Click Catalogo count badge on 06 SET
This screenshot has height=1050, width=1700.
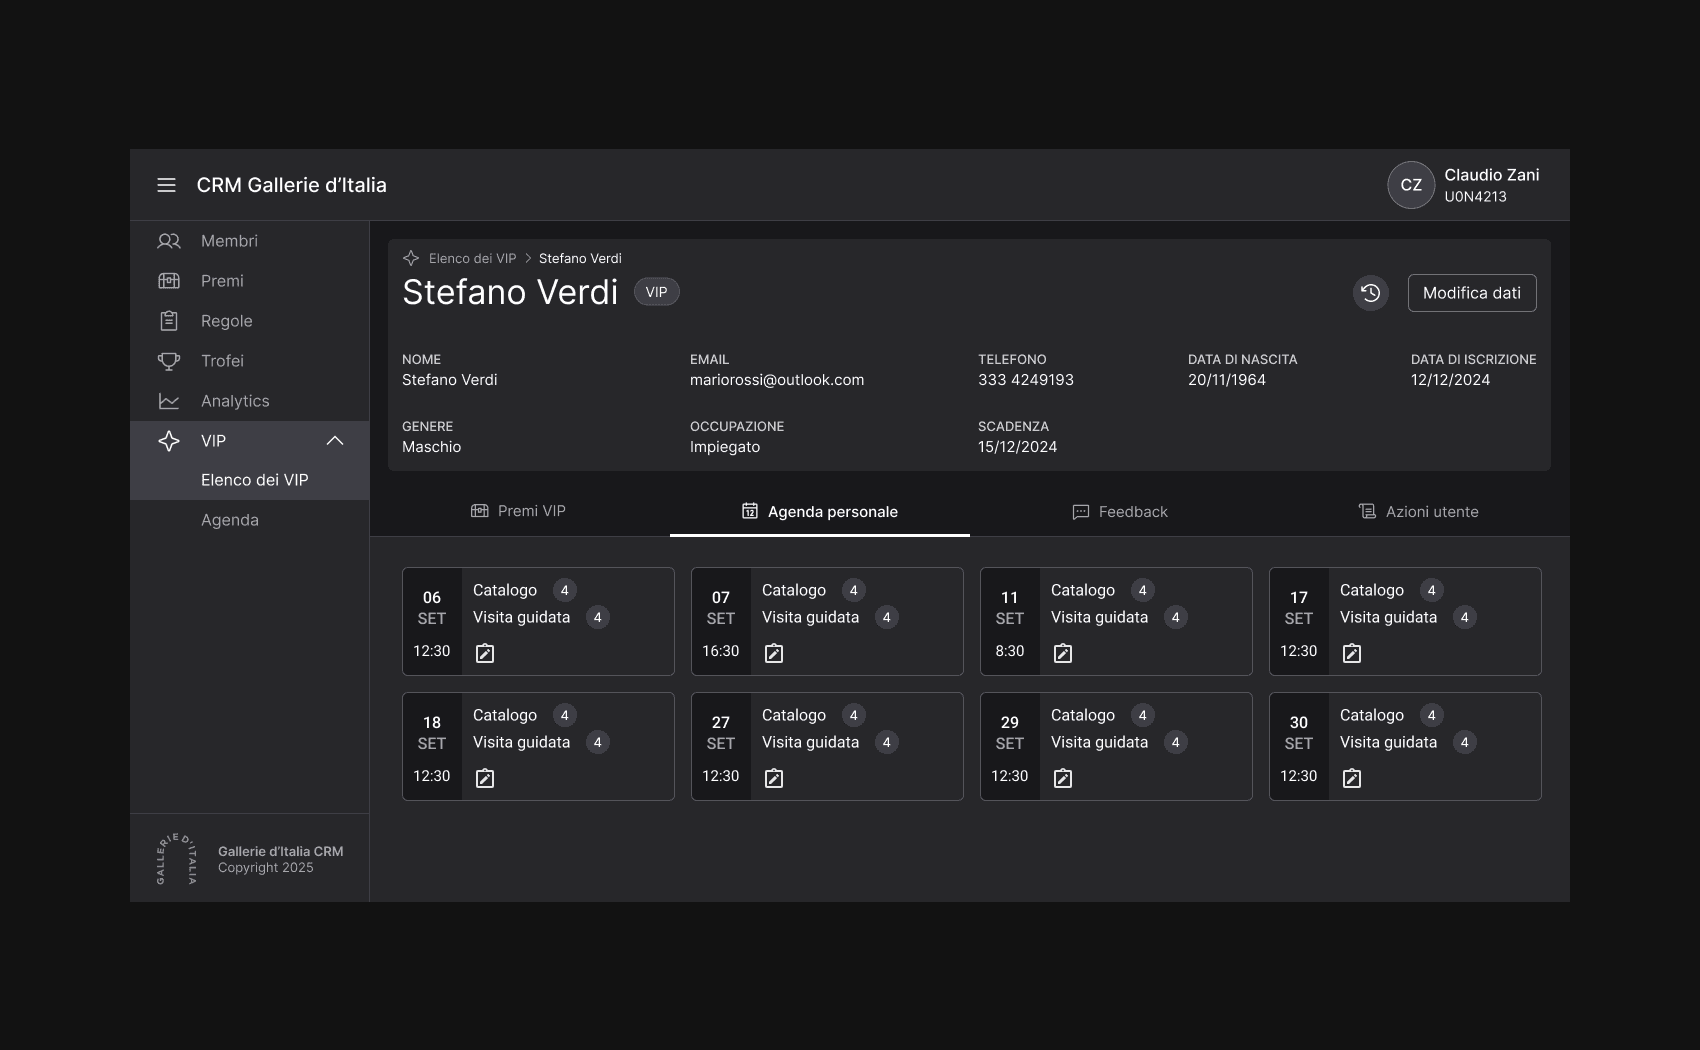565,590
